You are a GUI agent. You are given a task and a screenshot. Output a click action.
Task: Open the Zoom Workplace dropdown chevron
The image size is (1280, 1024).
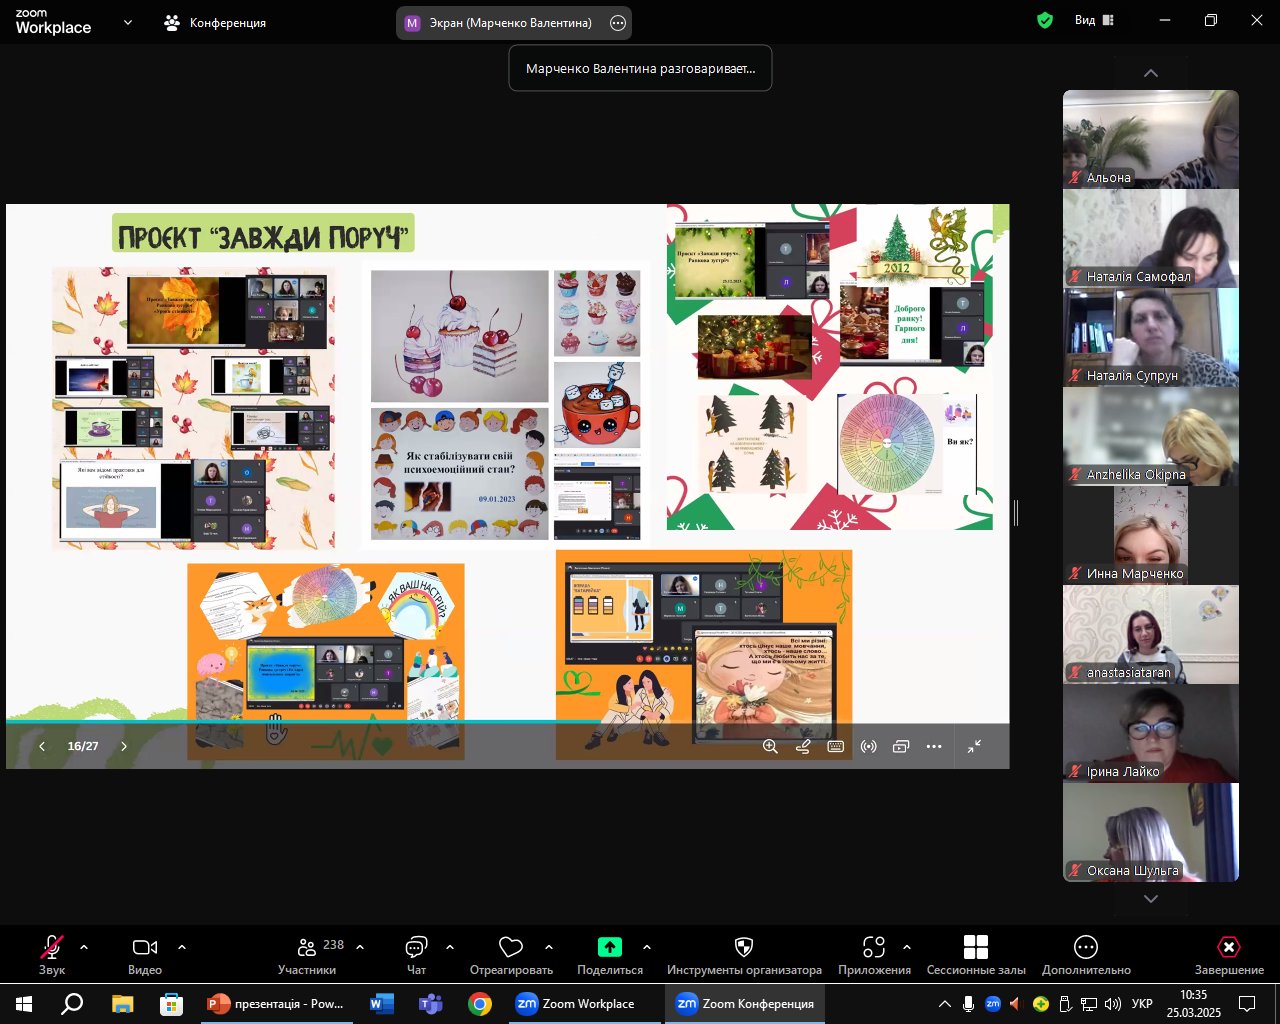(x=127, y=22)
